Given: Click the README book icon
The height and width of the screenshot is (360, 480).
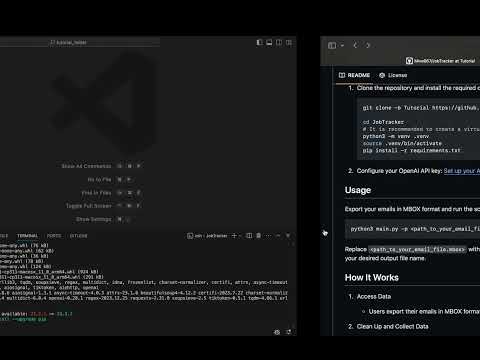Looking at the screenshot, I should coord(342,75).
